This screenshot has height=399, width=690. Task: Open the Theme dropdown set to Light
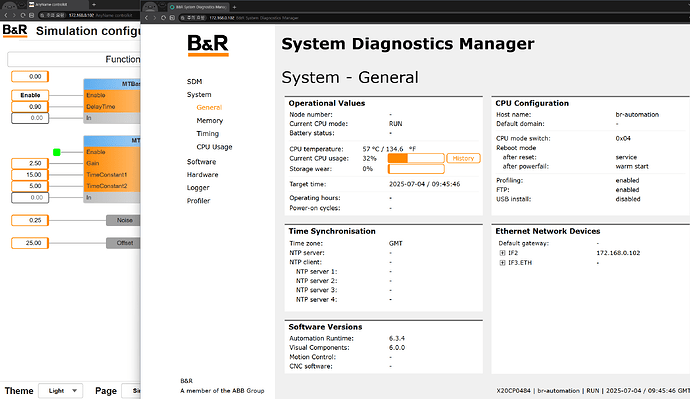(61, 391)
